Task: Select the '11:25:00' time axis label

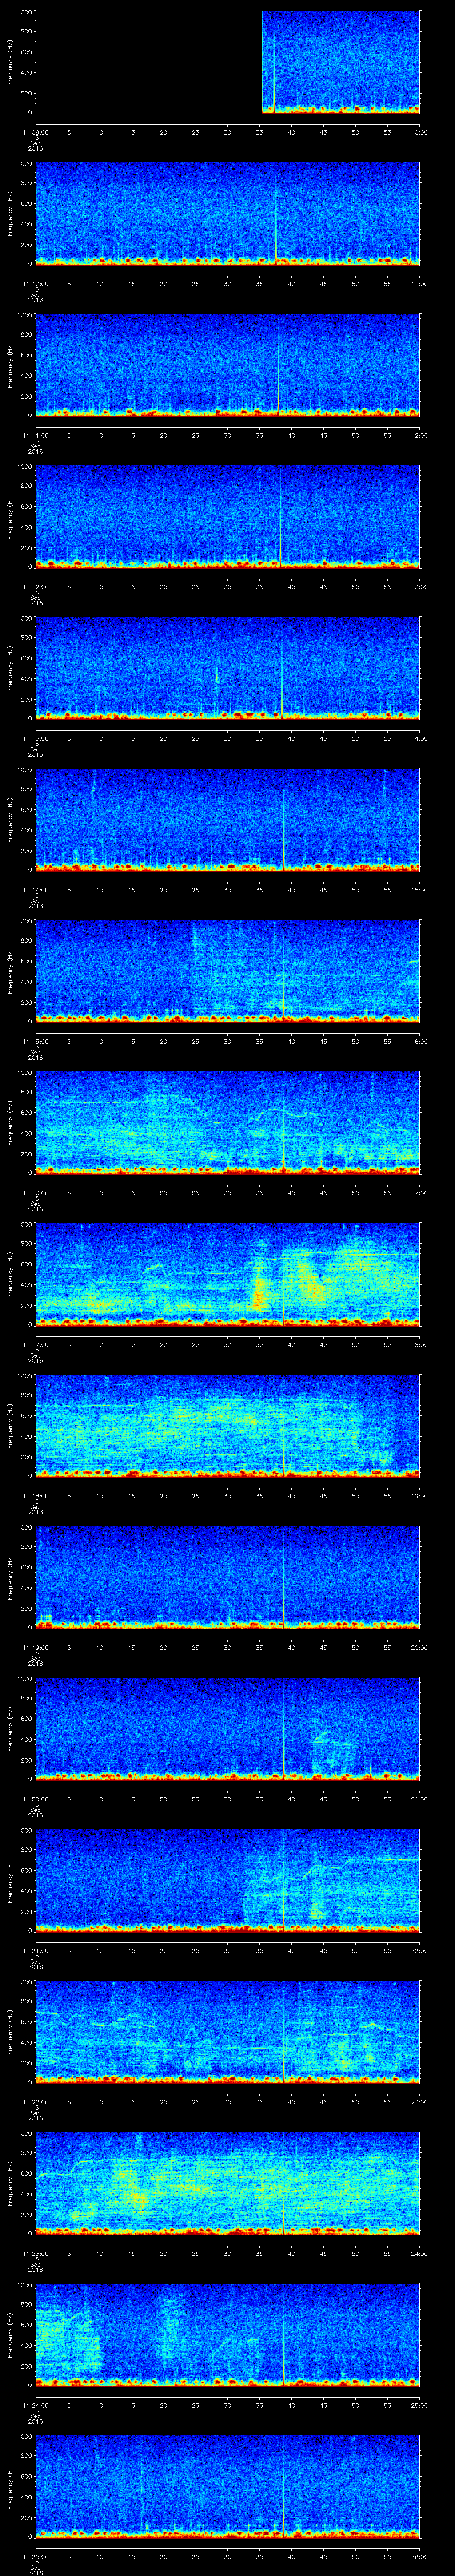Action: (x=36, y=2556)
